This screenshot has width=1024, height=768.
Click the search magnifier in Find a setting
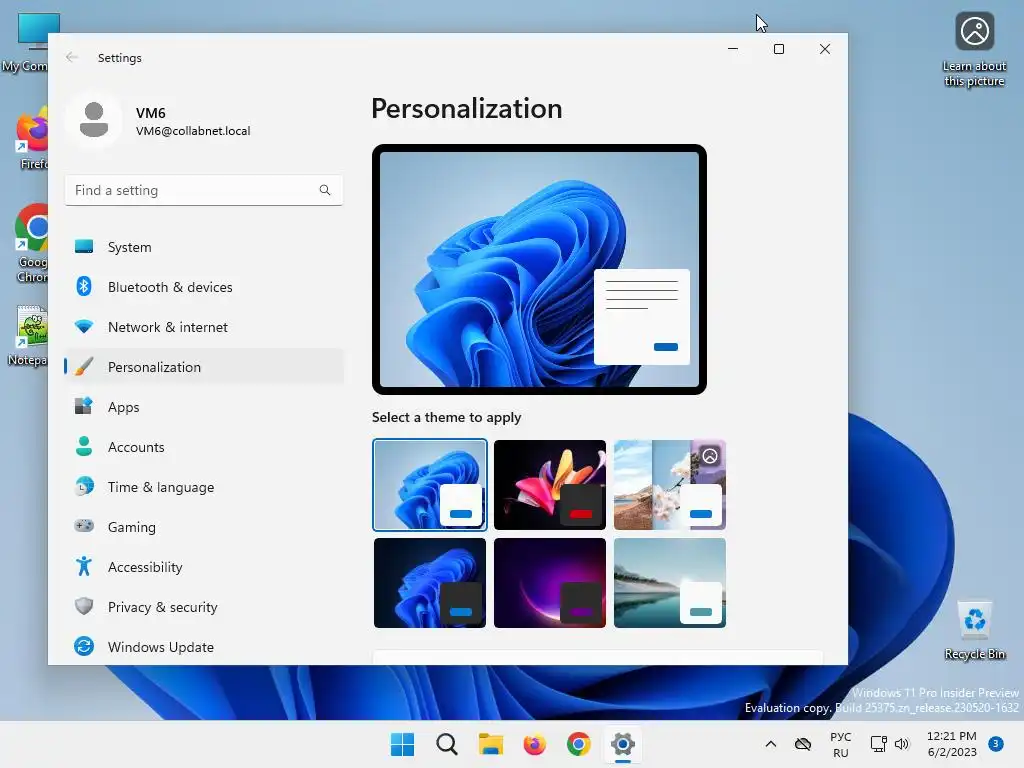point(325,190)
